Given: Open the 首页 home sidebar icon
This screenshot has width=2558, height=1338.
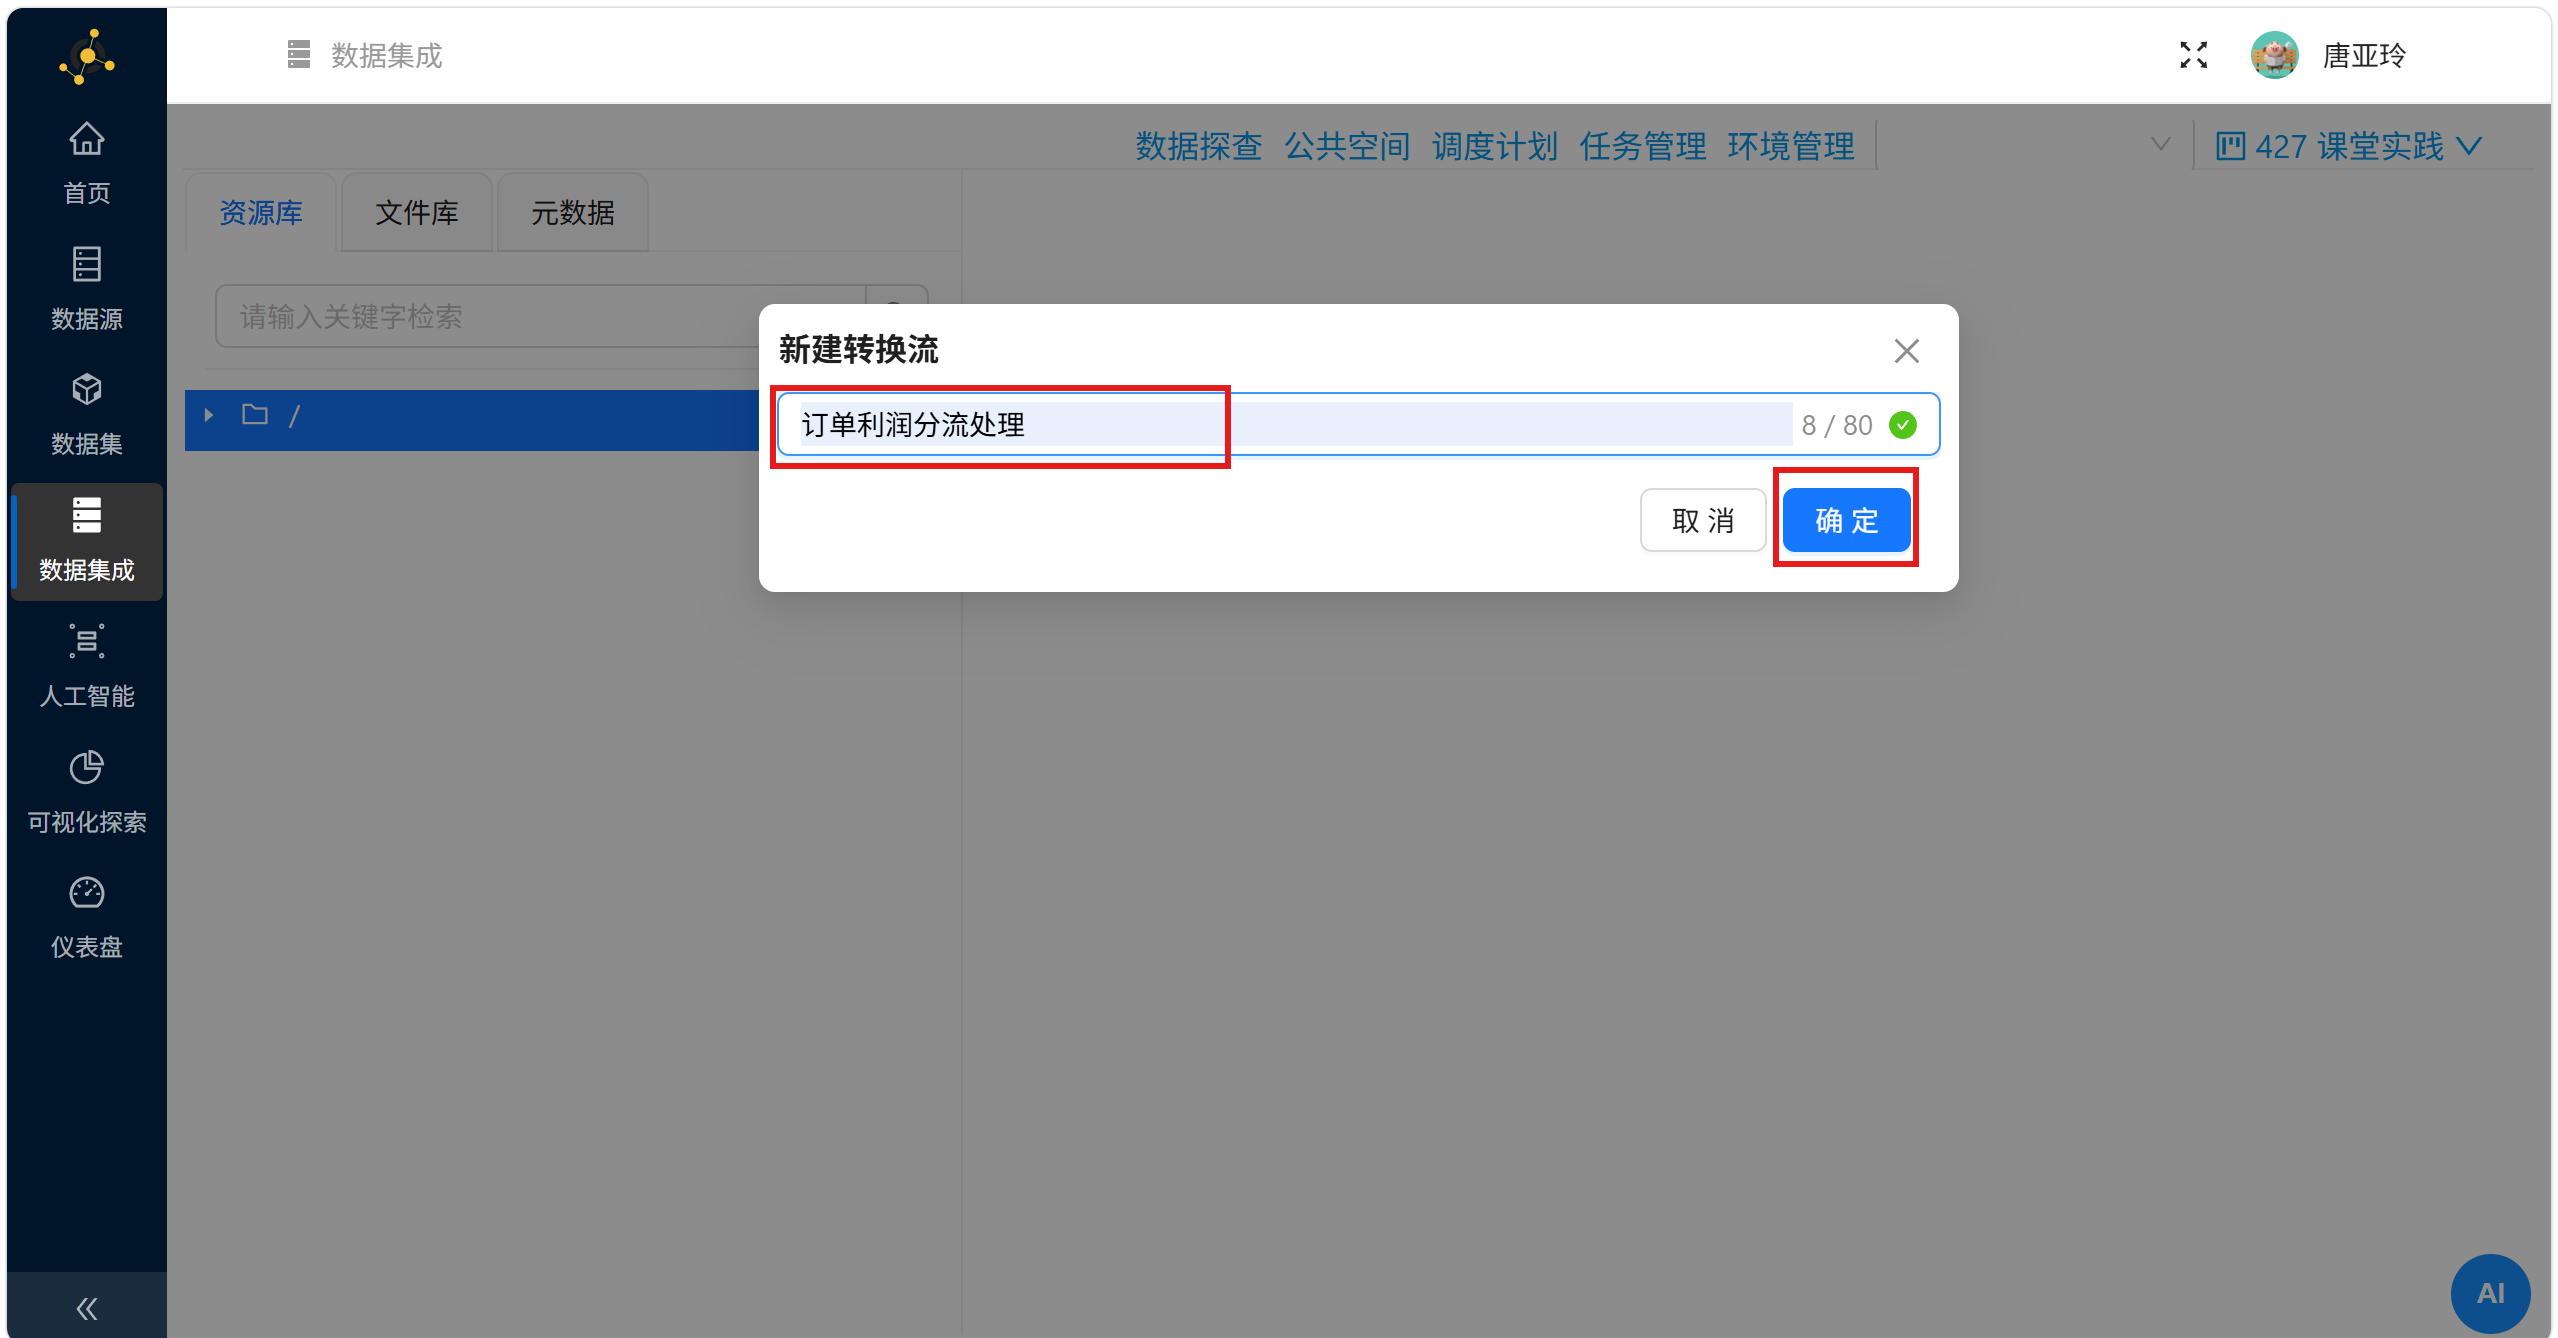Looking at the screenshot, I should pos(86,140).
